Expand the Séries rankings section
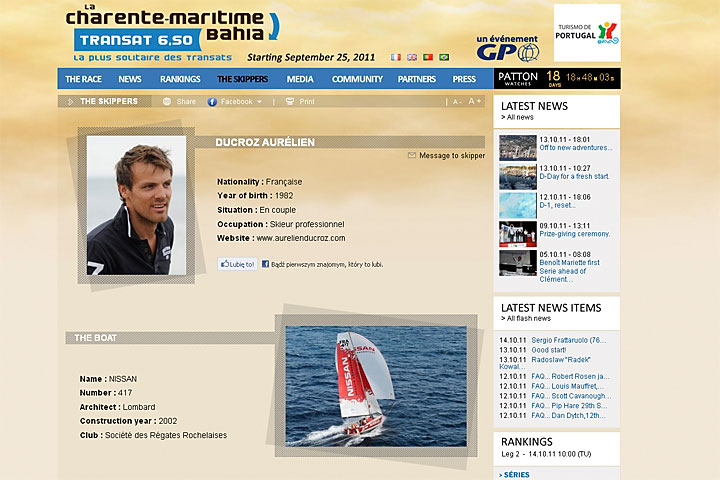Viewport: 720px width, 480px height. (x=514, y=474)
